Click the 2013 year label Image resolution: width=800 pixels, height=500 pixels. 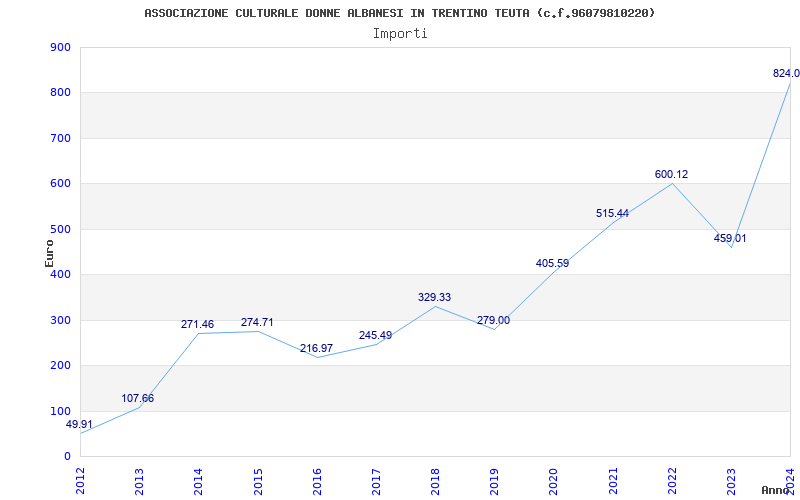tap(140, 481)
